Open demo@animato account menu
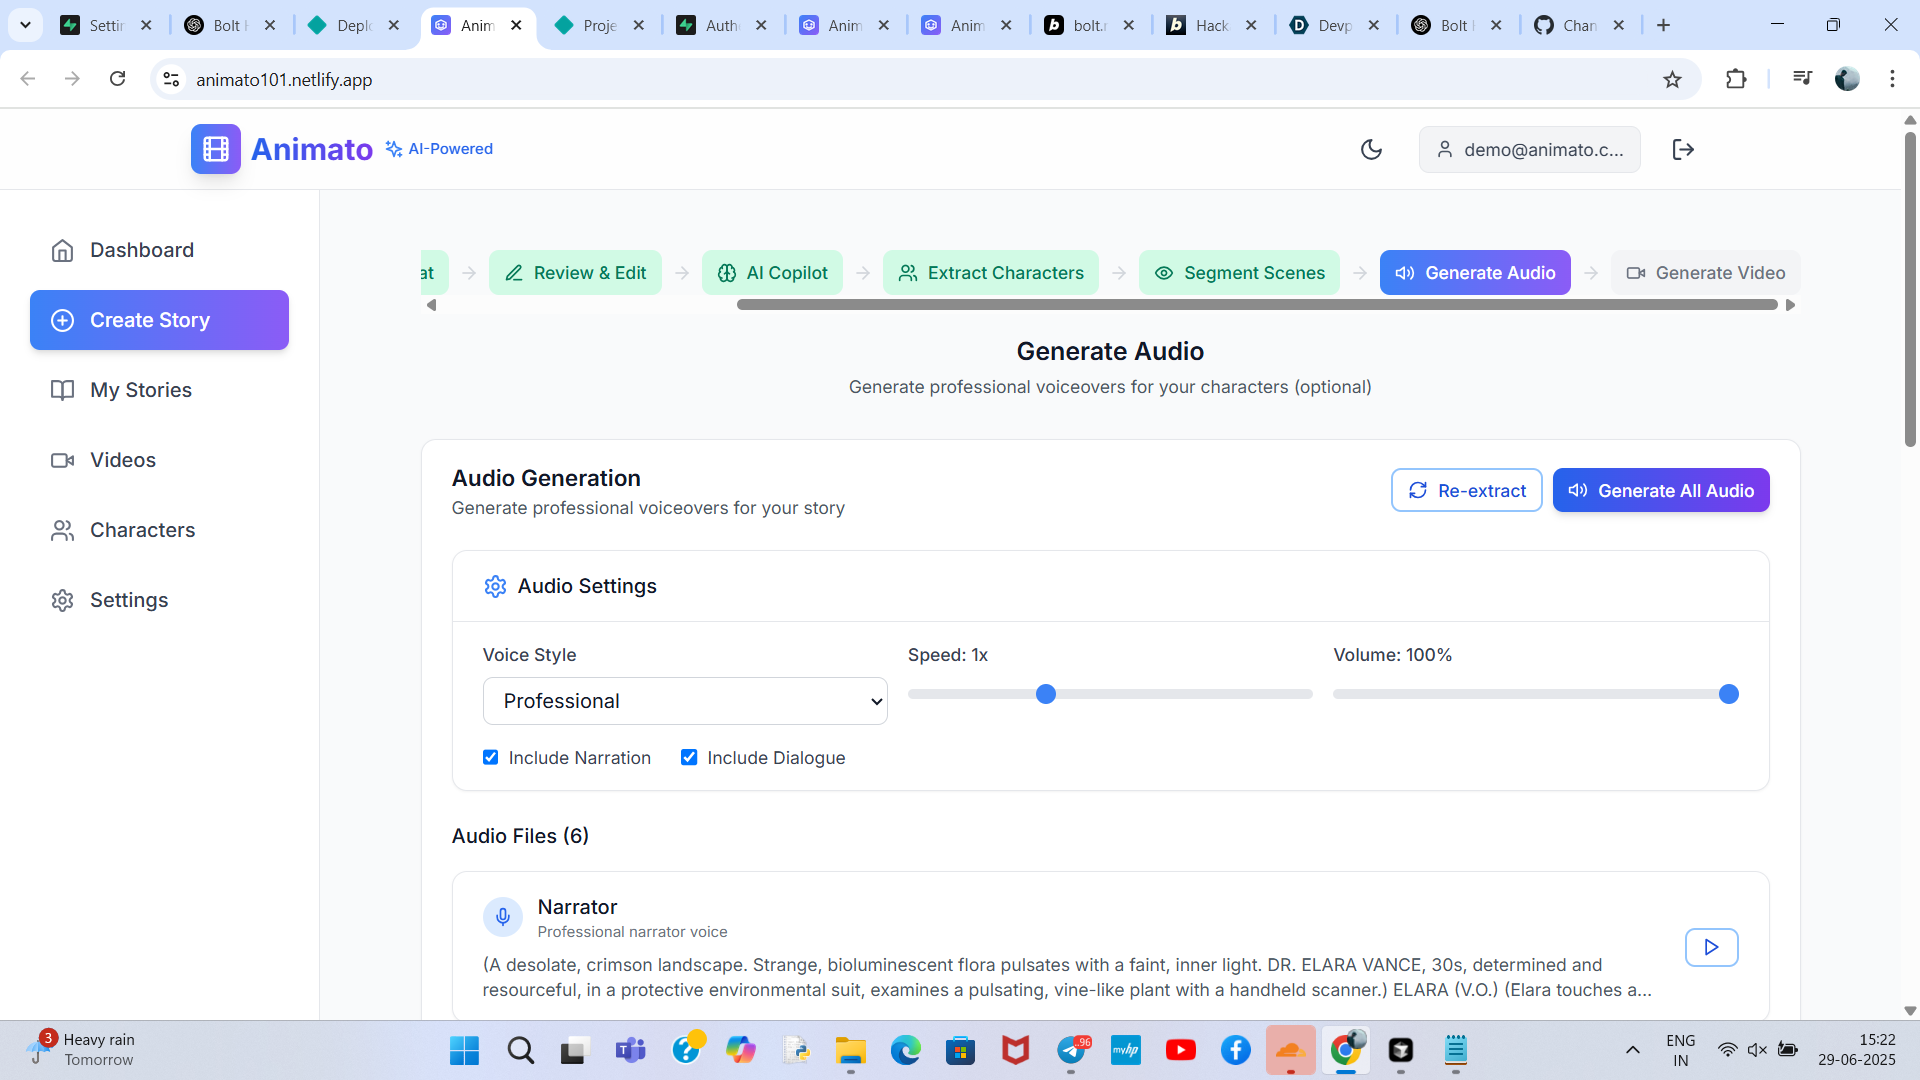The image size is (1920, 1080). (x=1529, y=149)
